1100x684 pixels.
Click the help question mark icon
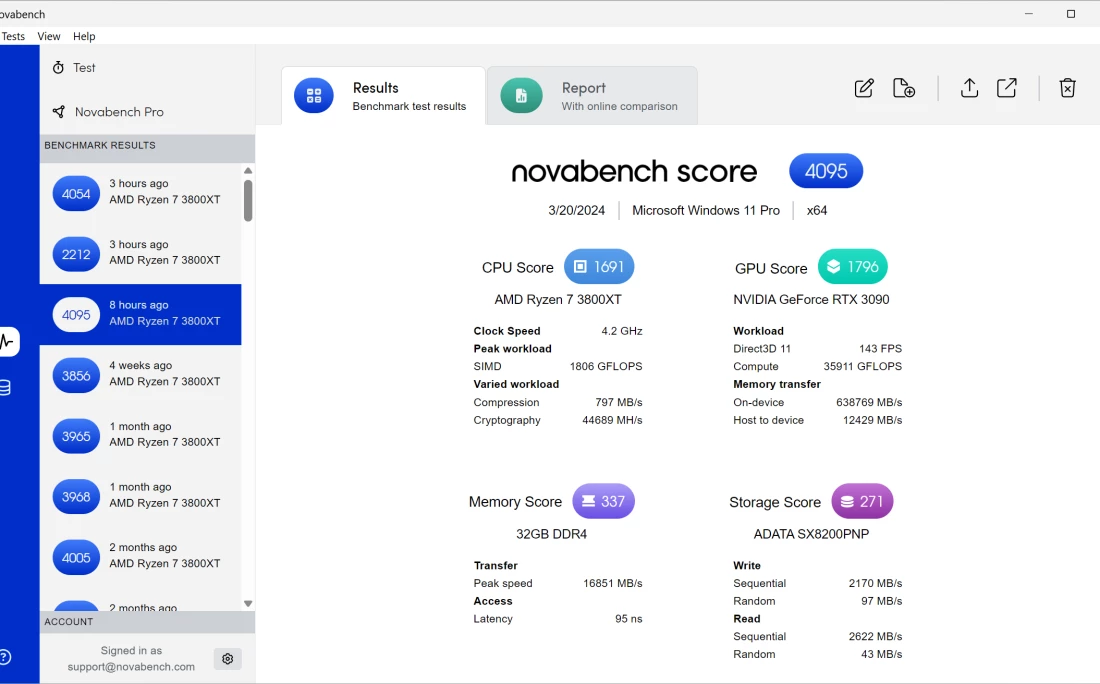coord(5,657)
